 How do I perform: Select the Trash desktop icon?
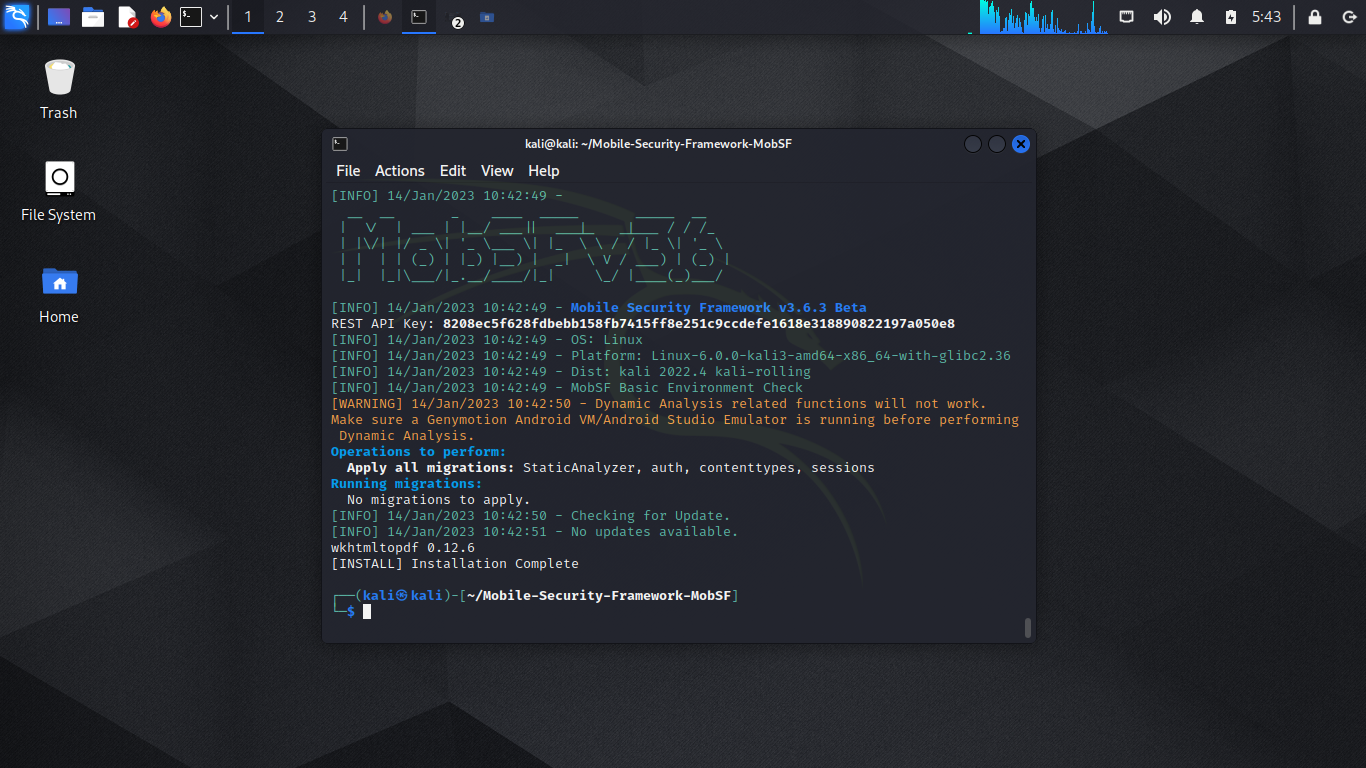[59, 89]
